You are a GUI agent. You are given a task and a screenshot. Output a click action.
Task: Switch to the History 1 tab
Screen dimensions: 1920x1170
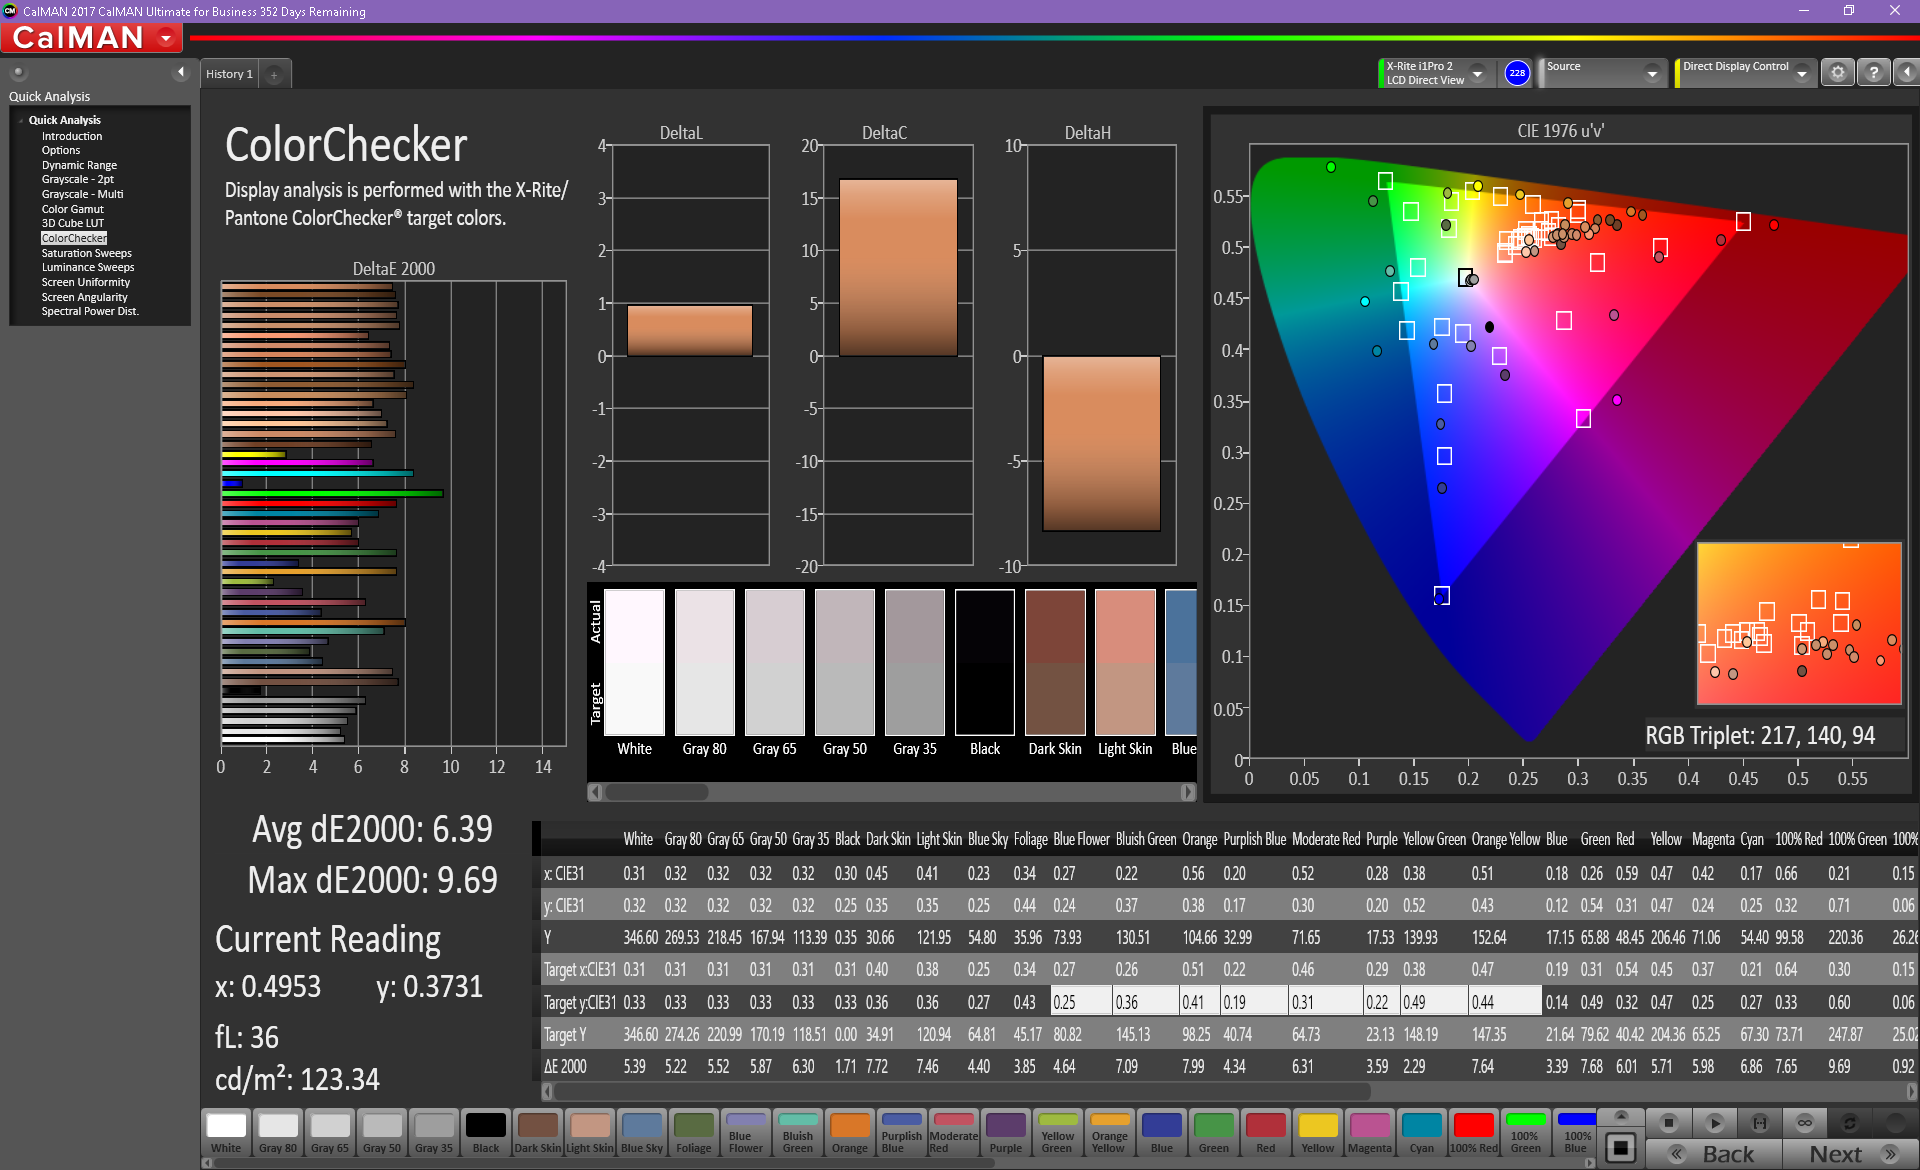tap(229, 74)
